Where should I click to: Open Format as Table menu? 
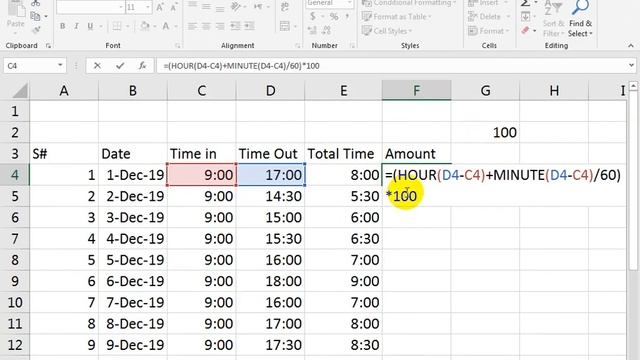click(397, 17)
